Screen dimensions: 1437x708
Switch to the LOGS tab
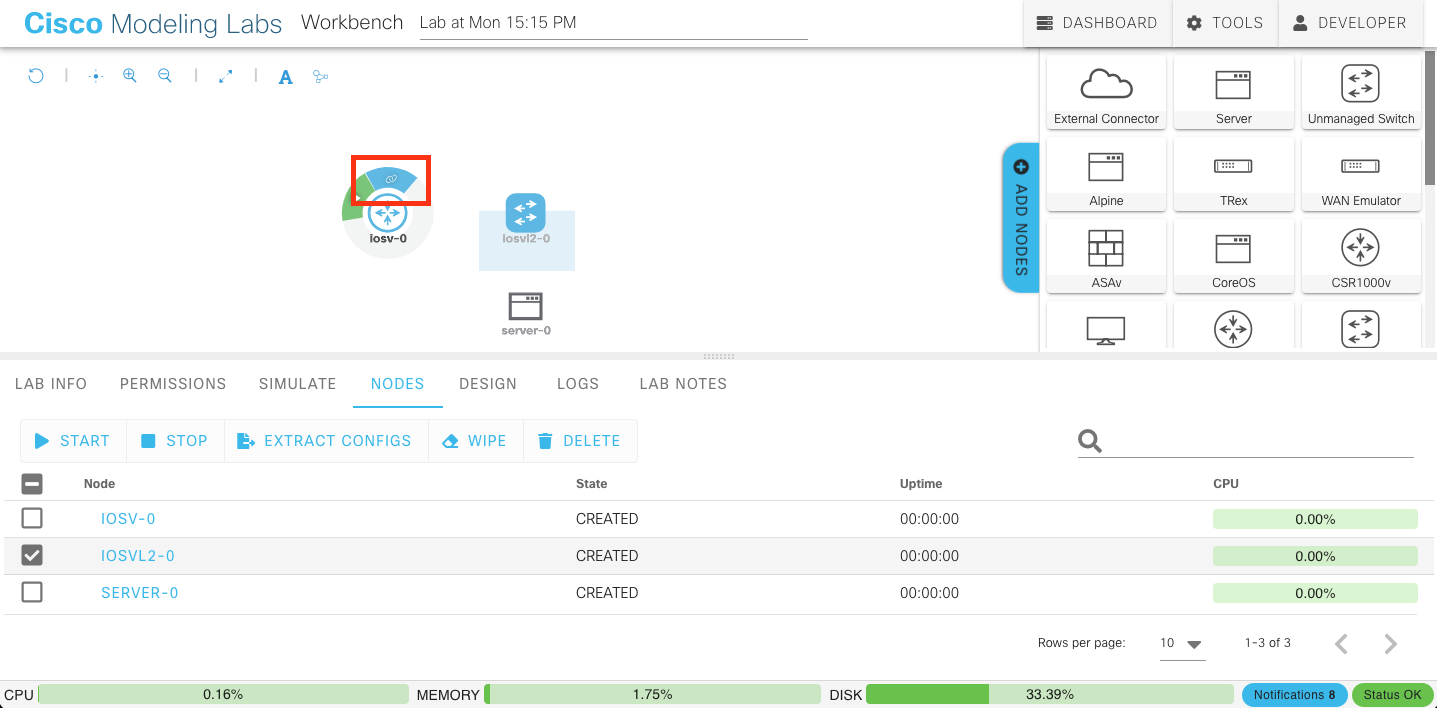tap(578, 384)
